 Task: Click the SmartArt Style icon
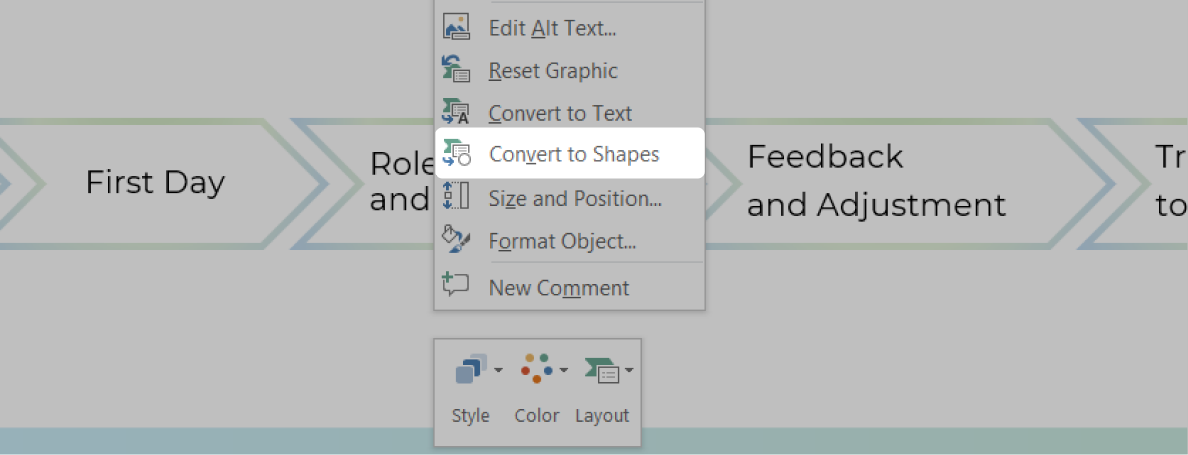tap(469, 371)
